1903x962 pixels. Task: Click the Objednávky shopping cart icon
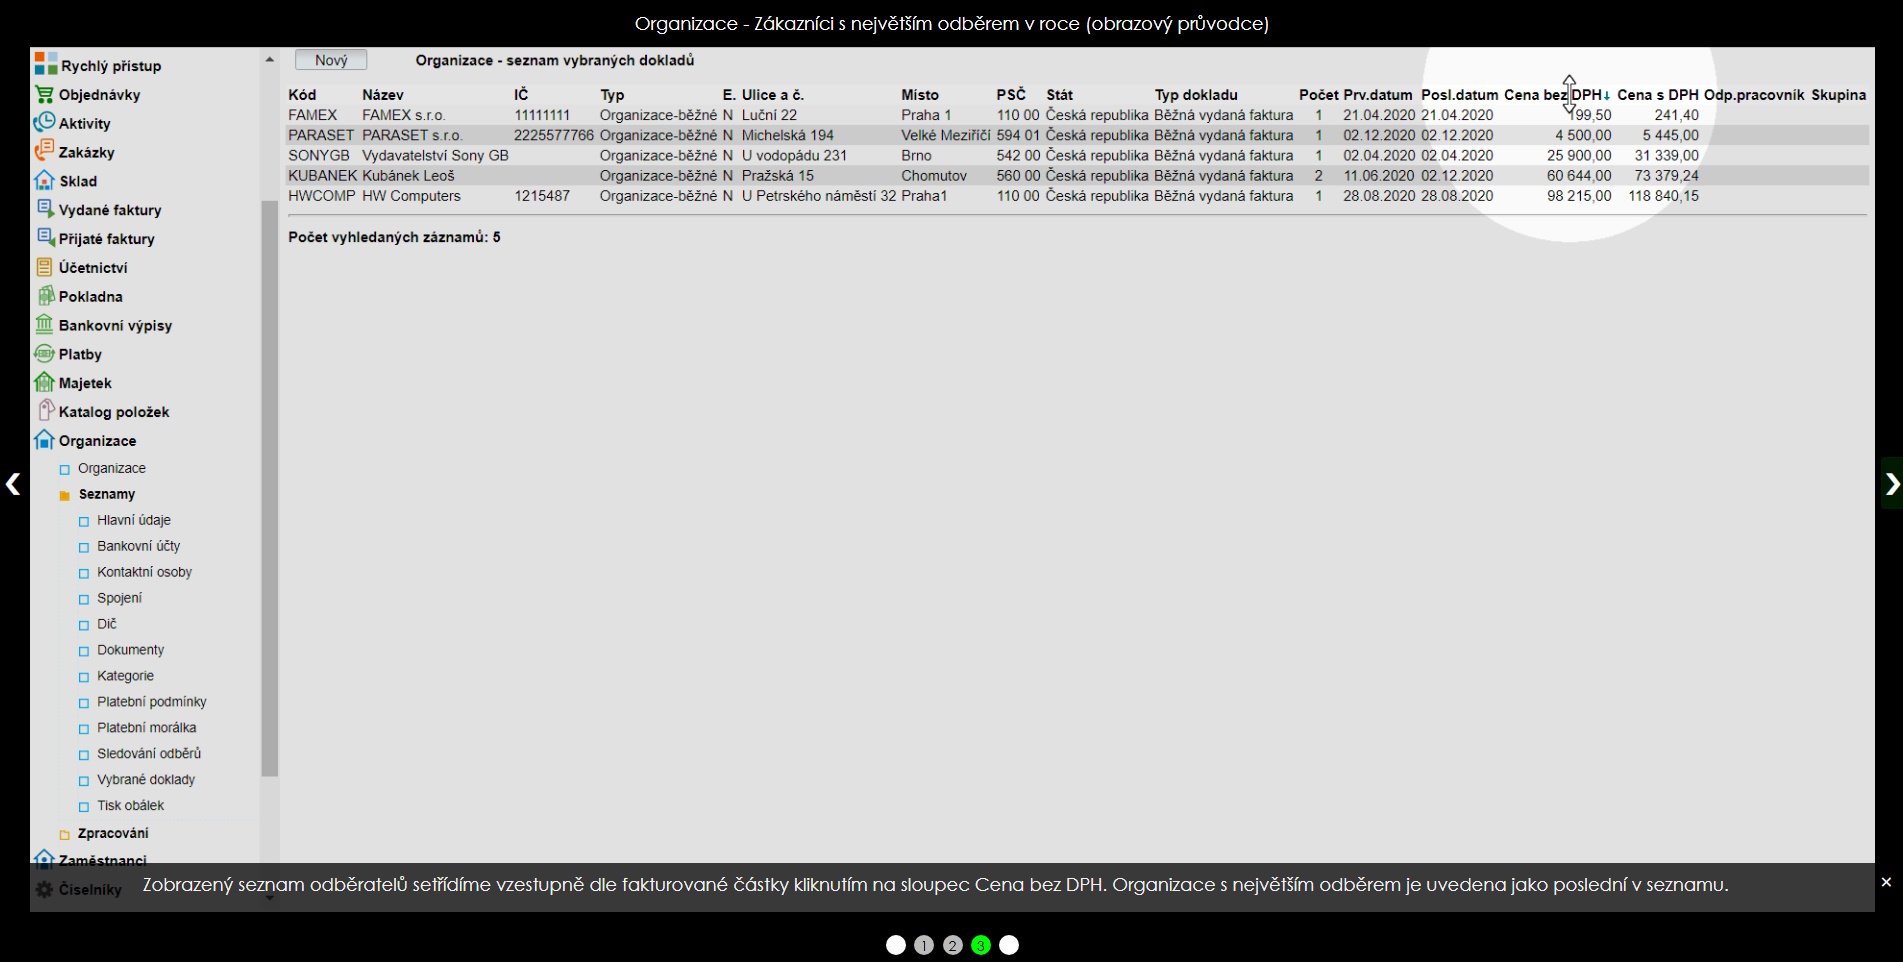coord(44,95)
